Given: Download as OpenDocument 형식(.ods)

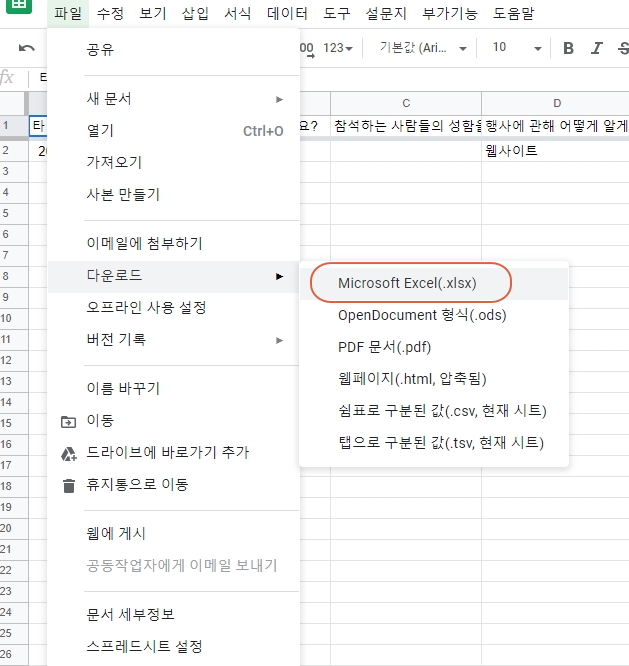Looking at the screenshot, I should (434, 315).
